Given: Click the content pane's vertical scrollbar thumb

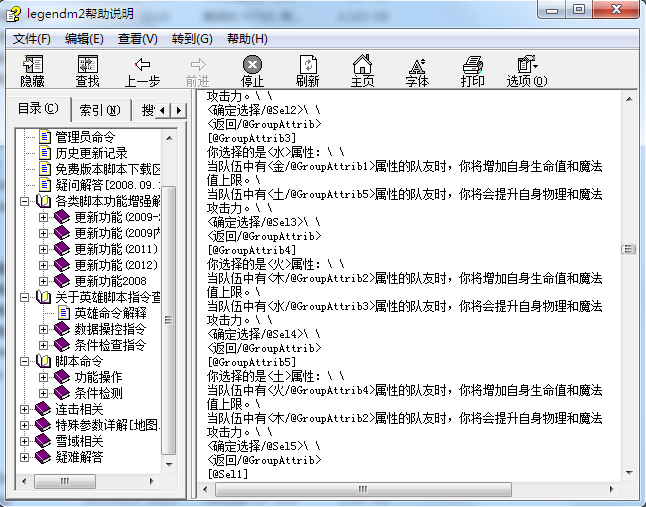Looking at the screenshot, I should pyautogui.click(x=628, y=249).
